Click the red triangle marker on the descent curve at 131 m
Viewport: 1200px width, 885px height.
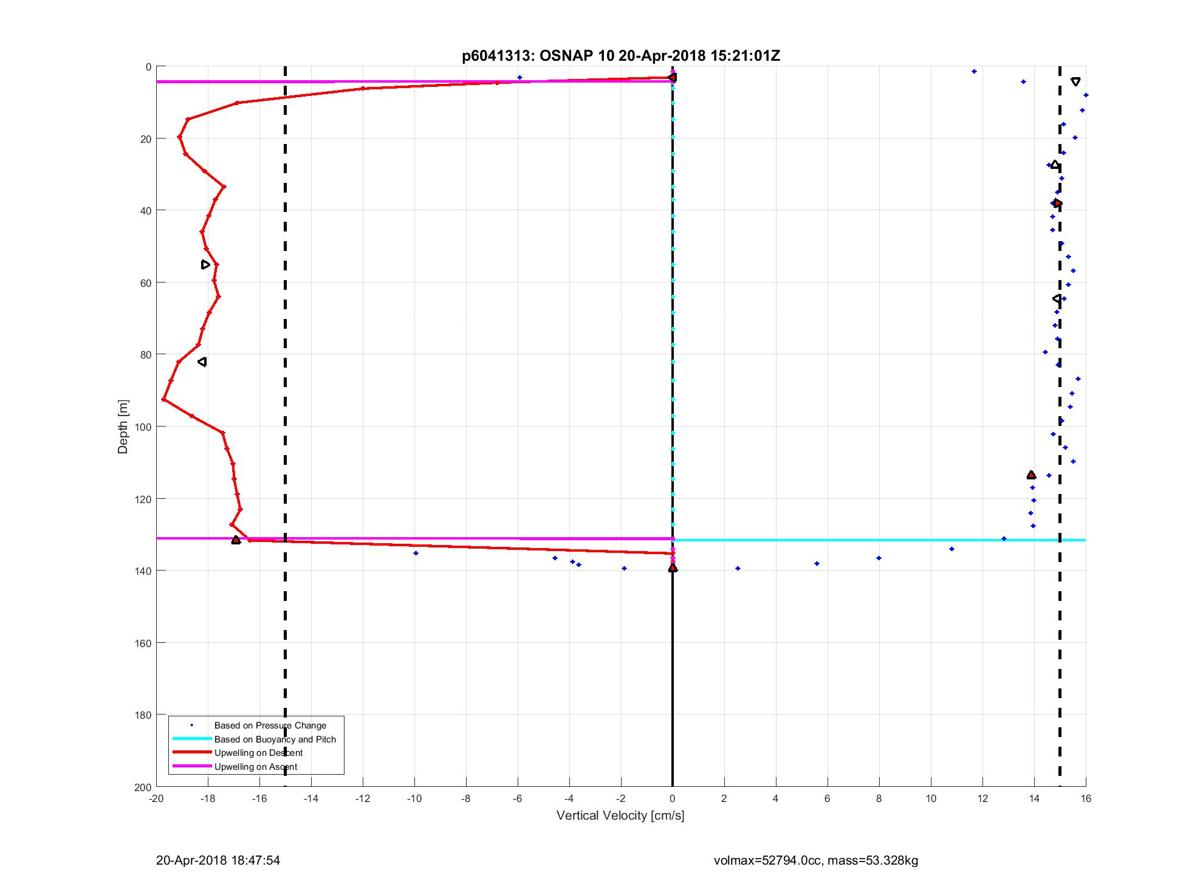click(x=236, y=540)
